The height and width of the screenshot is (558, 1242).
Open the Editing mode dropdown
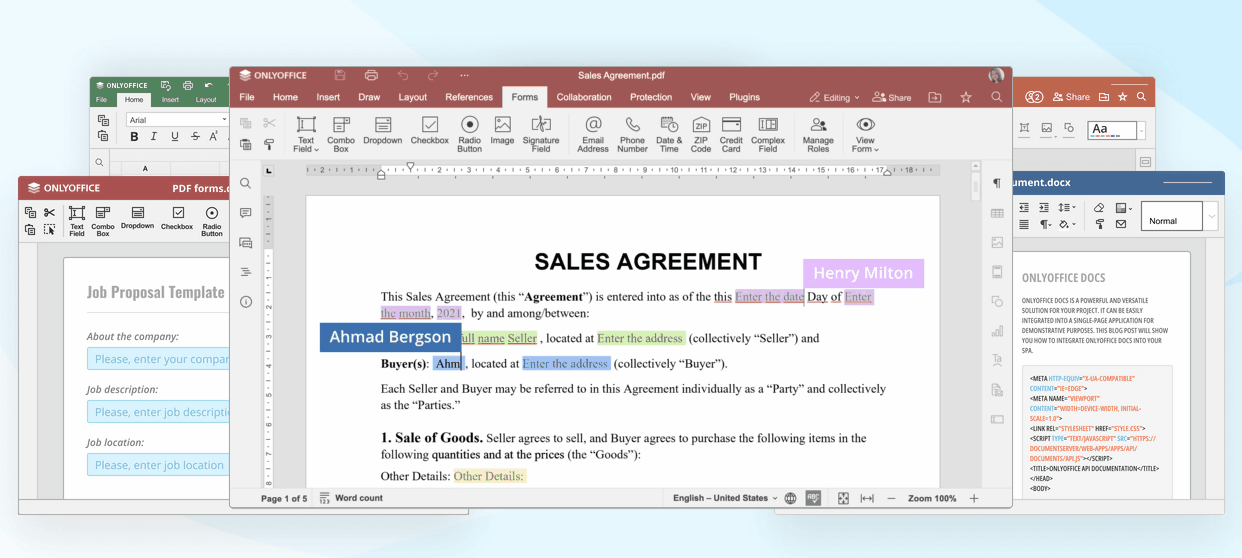pos(835,97)
